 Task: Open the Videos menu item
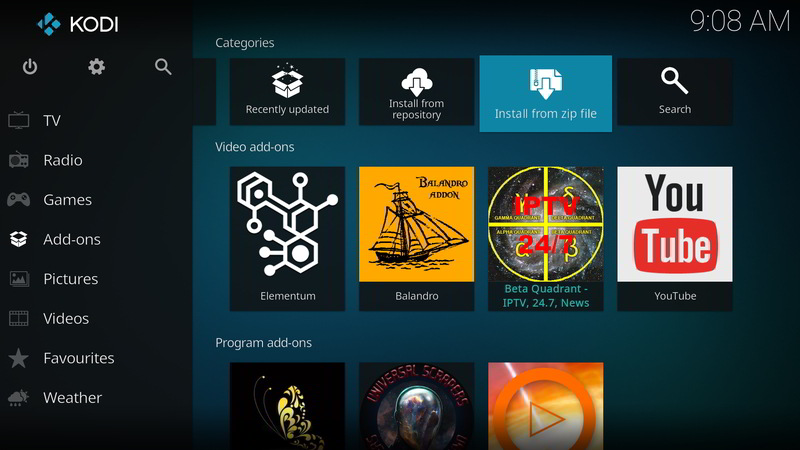point(66,319)
